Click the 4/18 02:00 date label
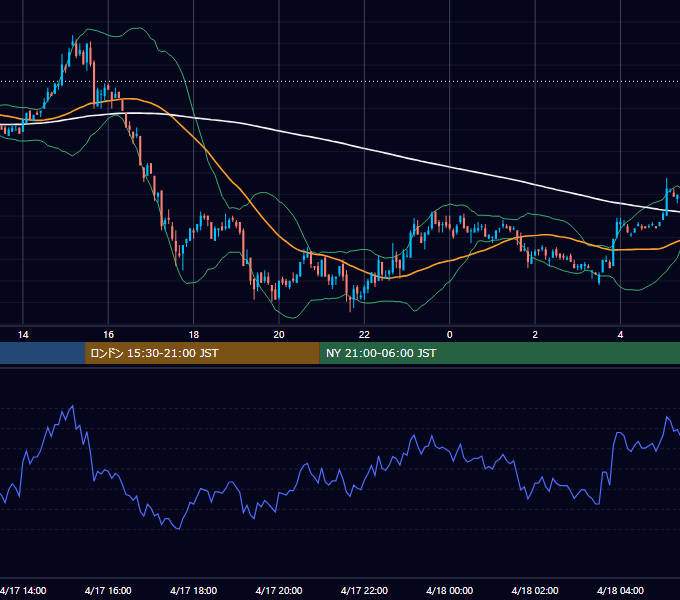 pyautogui.click(x=535, y=590)
